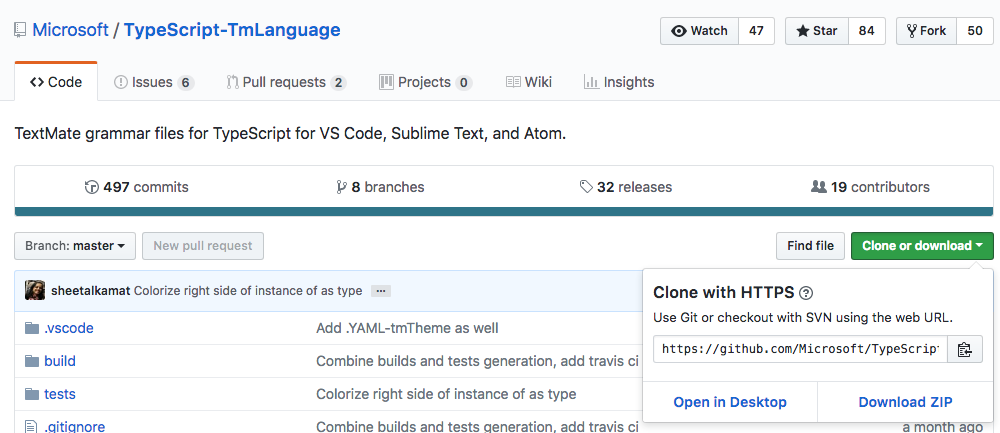Toggle the Clone or download dropdown

pyautogui.click(x=922, y=246)
